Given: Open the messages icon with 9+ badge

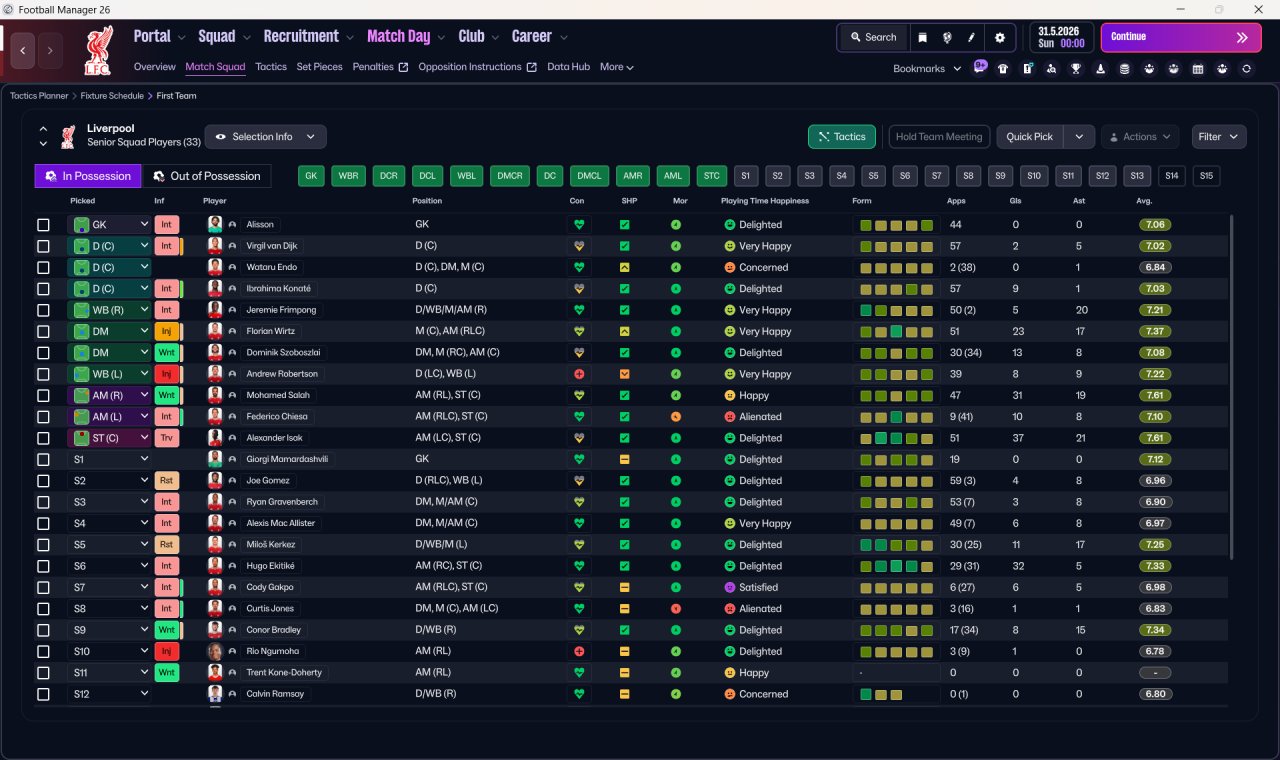Looking at the screenshot, I should click(x=980, y=67).
